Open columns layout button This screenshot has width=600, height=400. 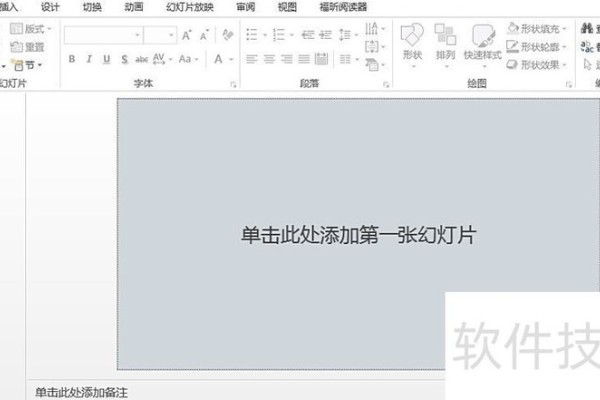pos(349,59)
